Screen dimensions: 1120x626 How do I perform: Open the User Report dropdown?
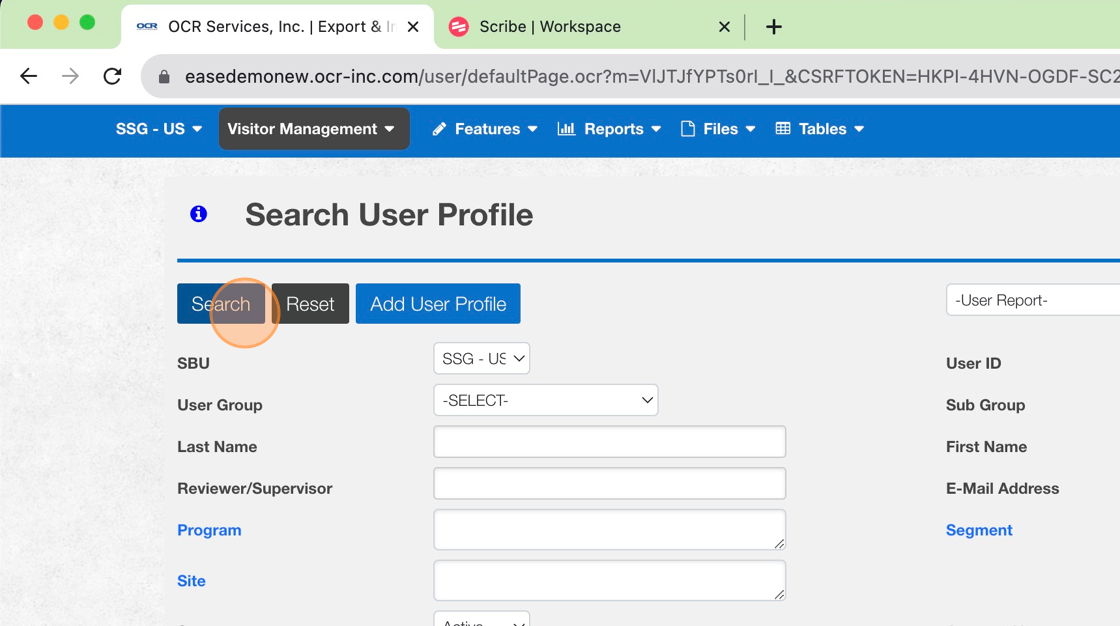click(x=1032, y=300)
